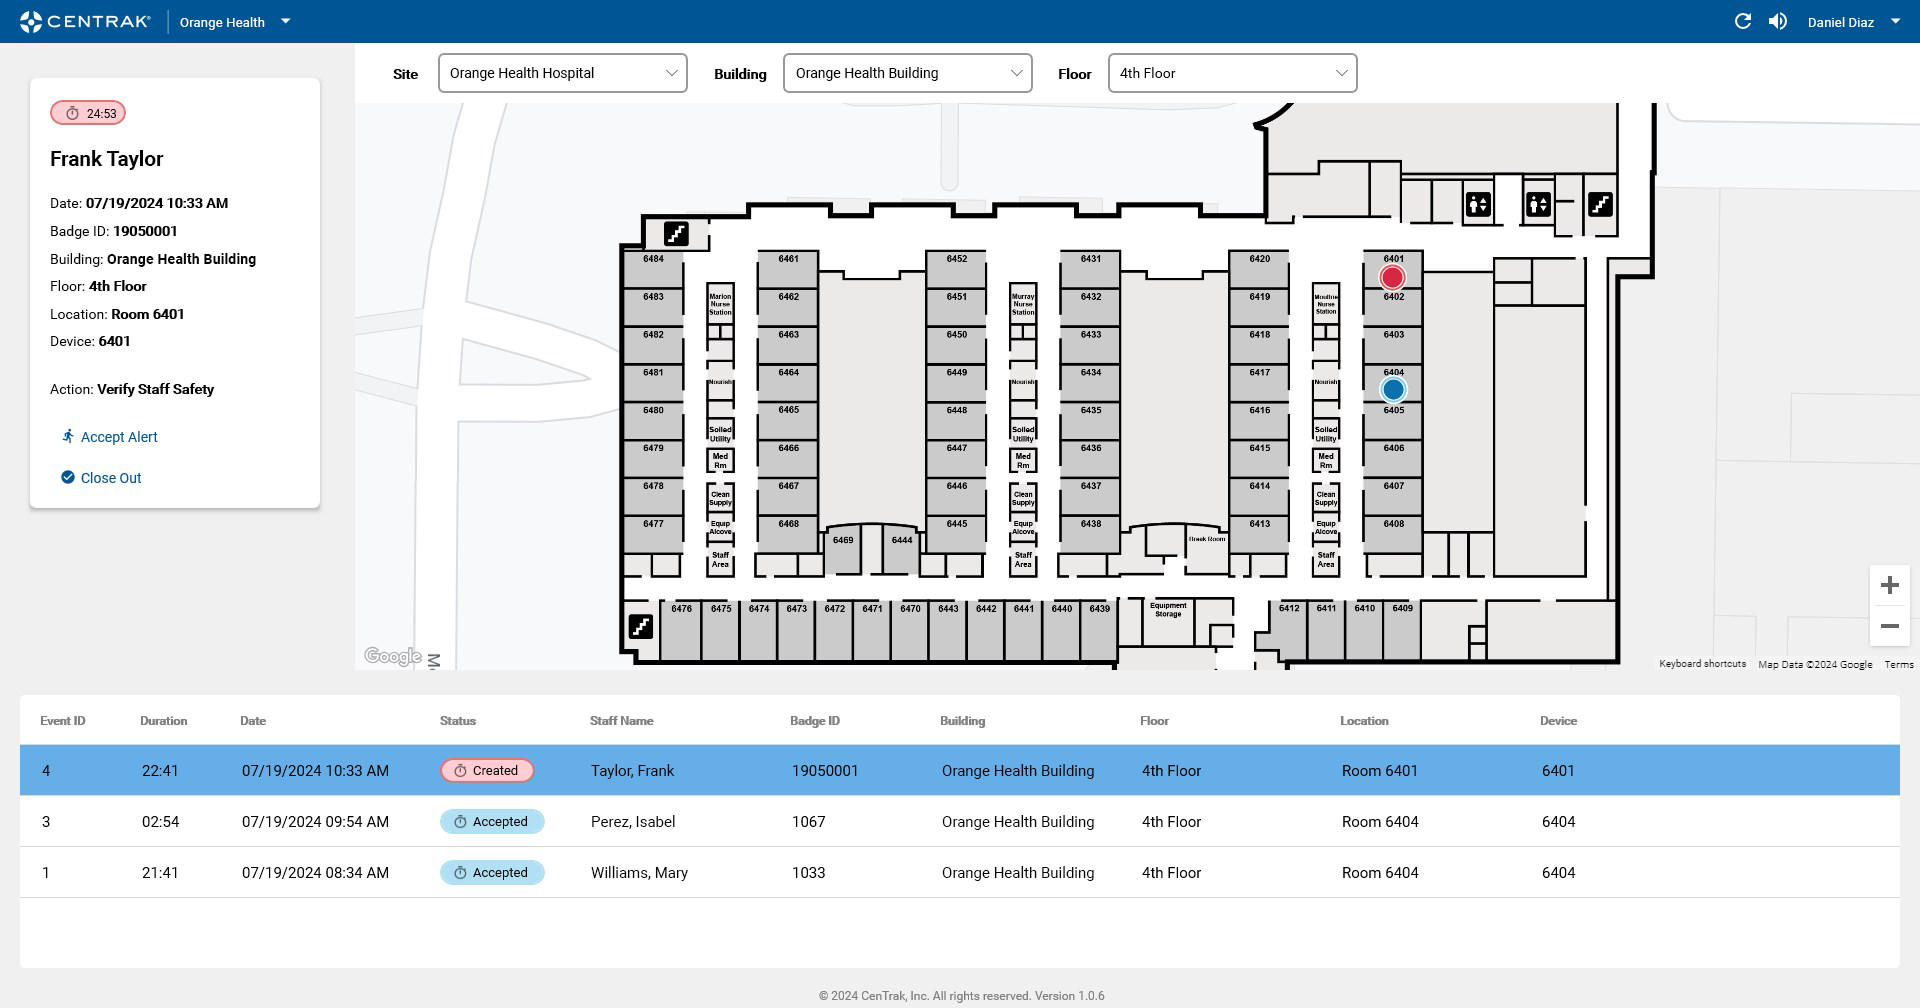This screenshot has width=1920, height=1008.
Task: Select the Williams, Mary event row
Action: pyautogui.click(x=960, y=873)
